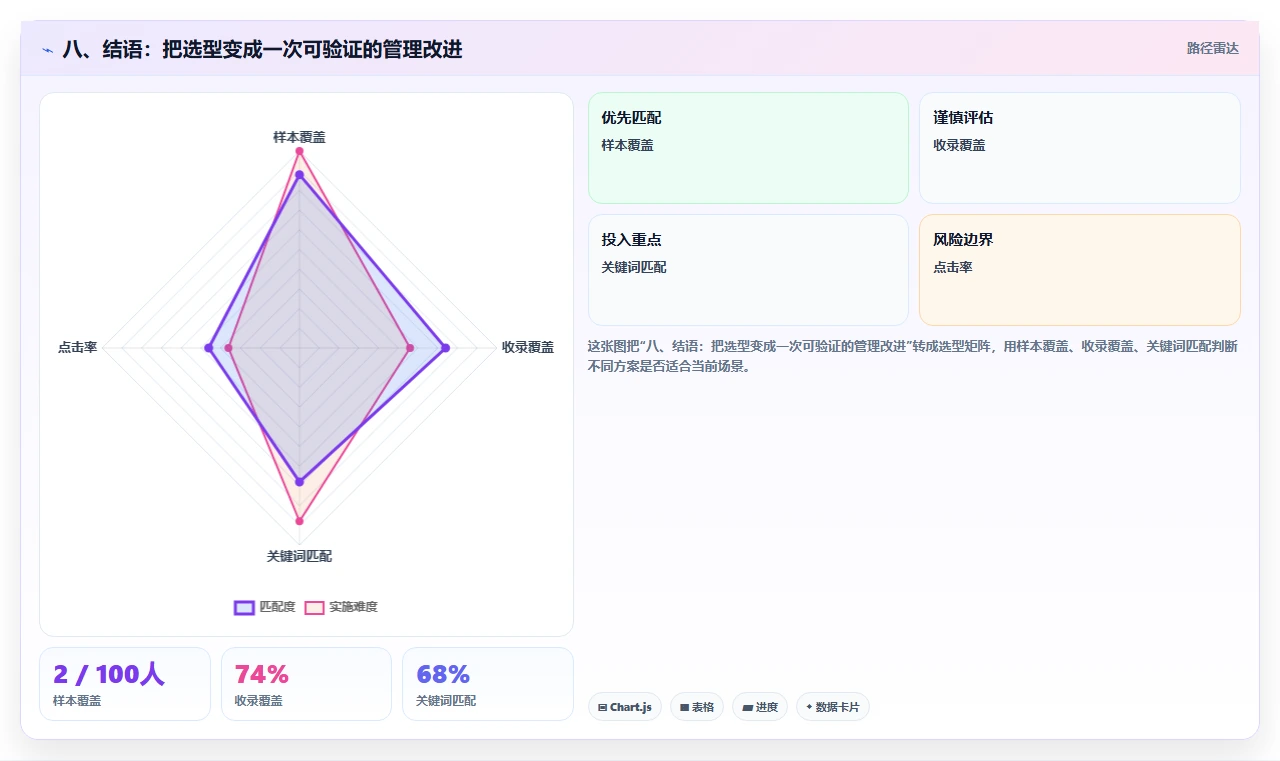
Task: Click the 进度 tag
Action: tap(760, 707)
